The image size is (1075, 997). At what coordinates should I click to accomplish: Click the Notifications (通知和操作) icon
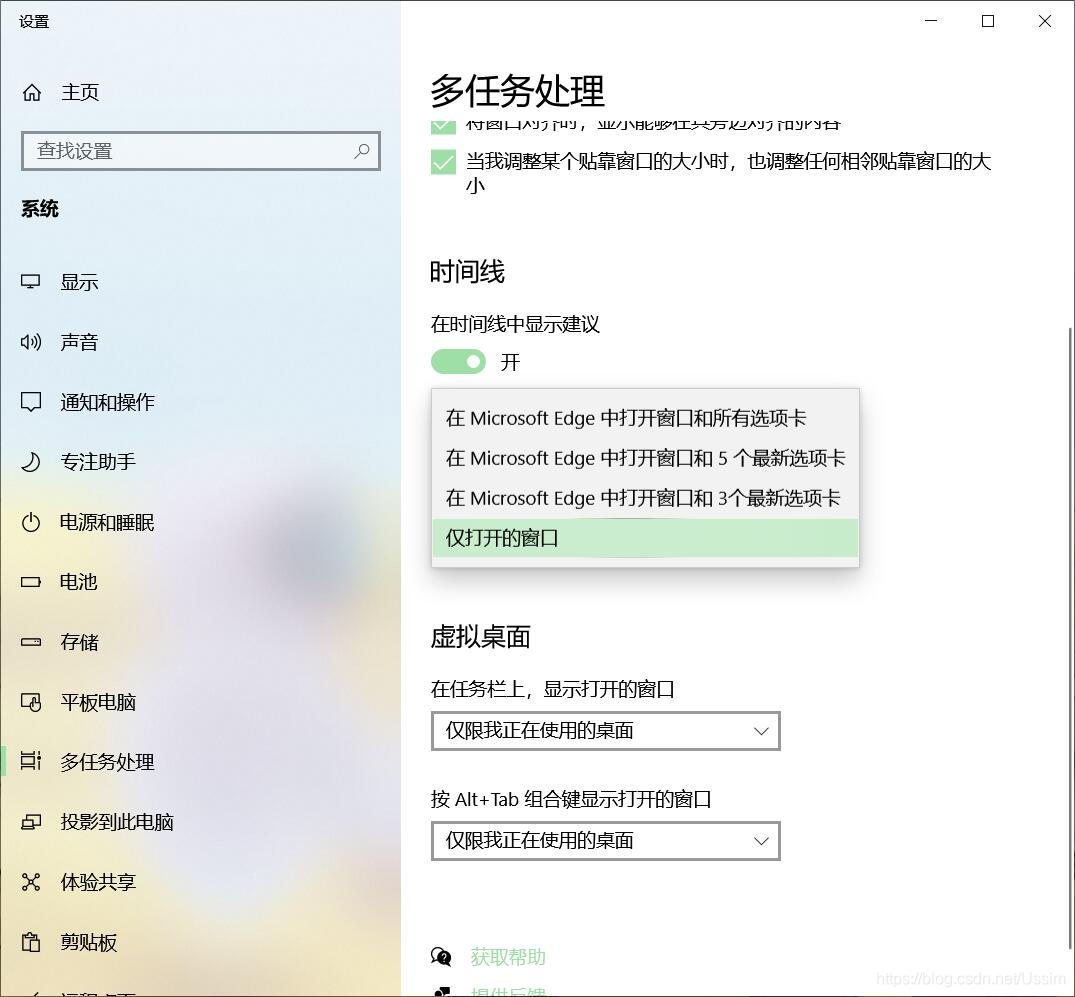31,402
